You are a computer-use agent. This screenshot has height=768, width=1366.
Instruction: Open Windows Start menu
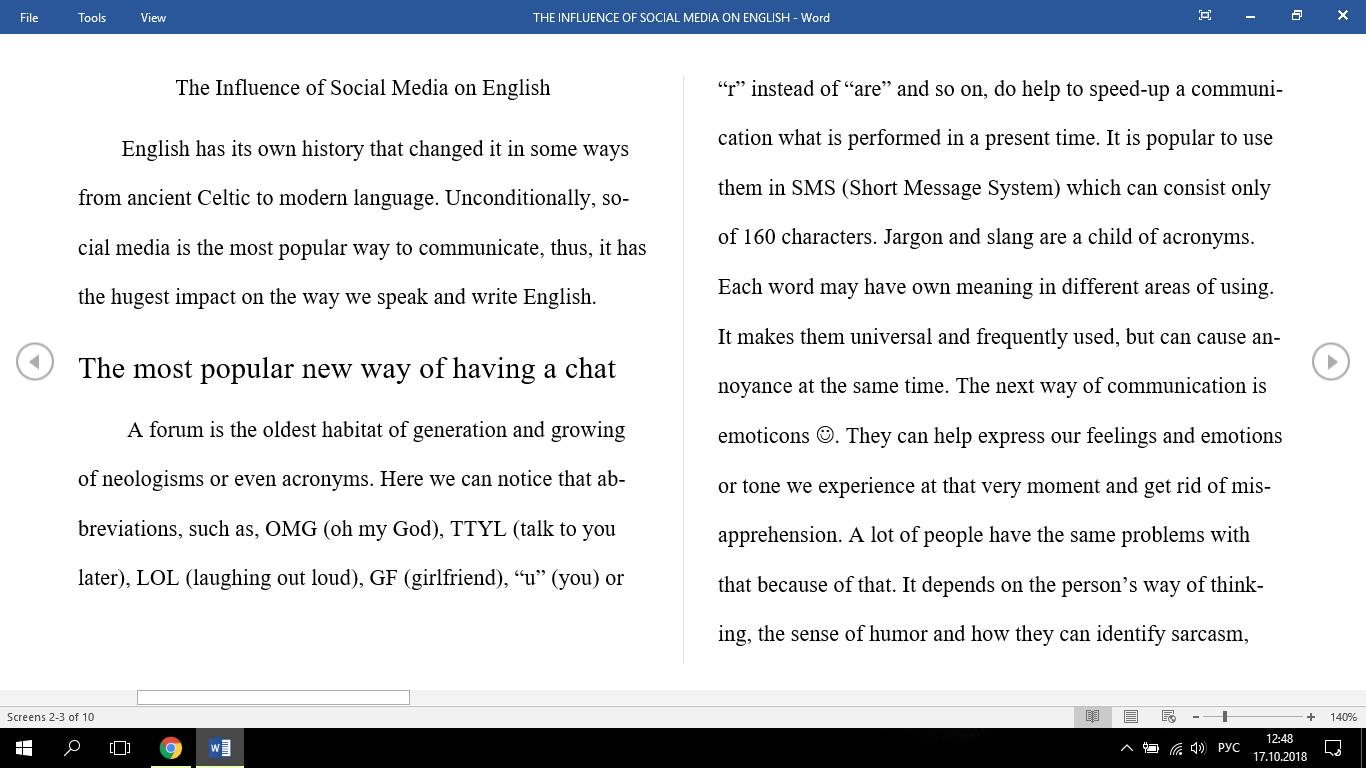(x=24, y=747)
